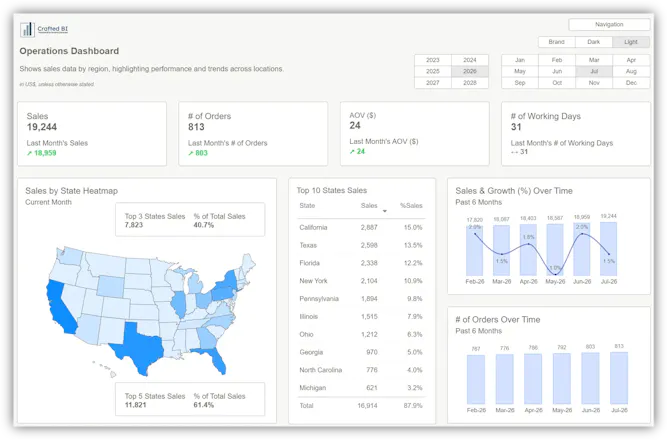Screen dimensions: 667x440
Task: Select the Texas table row
Action: pyautogui.click(x=361, y=246)
